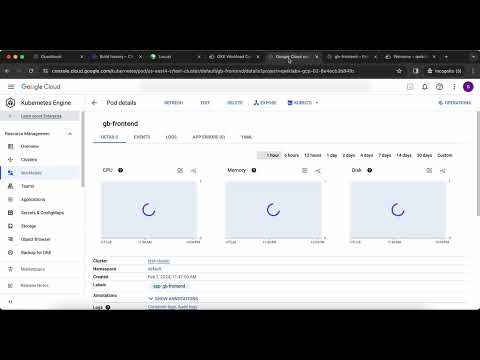
Task: Click the app: gb-frontend label chip
Action: [x=169, y=286]
